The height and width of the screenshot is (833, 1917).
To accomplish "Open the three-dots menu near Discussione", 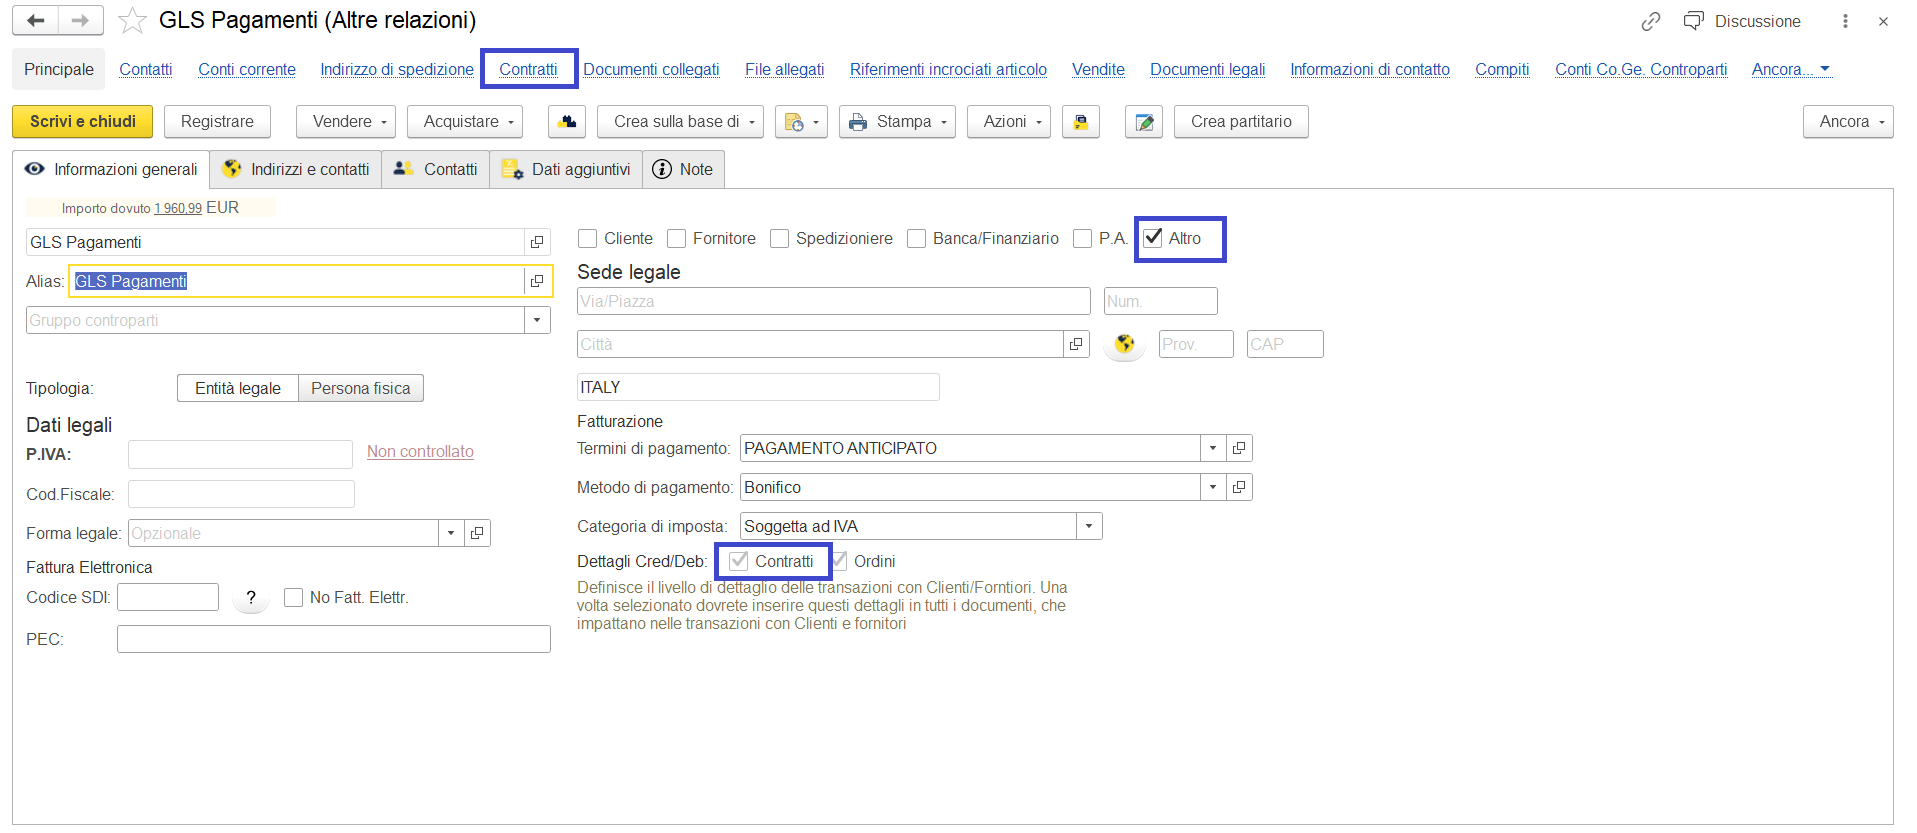I will pos(1845,21).
